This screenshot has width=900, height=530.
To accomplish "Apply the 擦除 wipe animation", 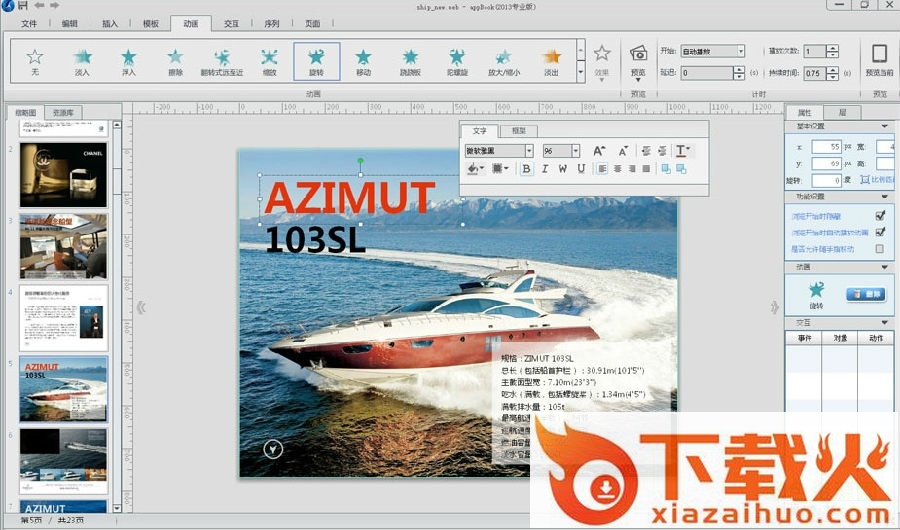I will tap(175, 61).
